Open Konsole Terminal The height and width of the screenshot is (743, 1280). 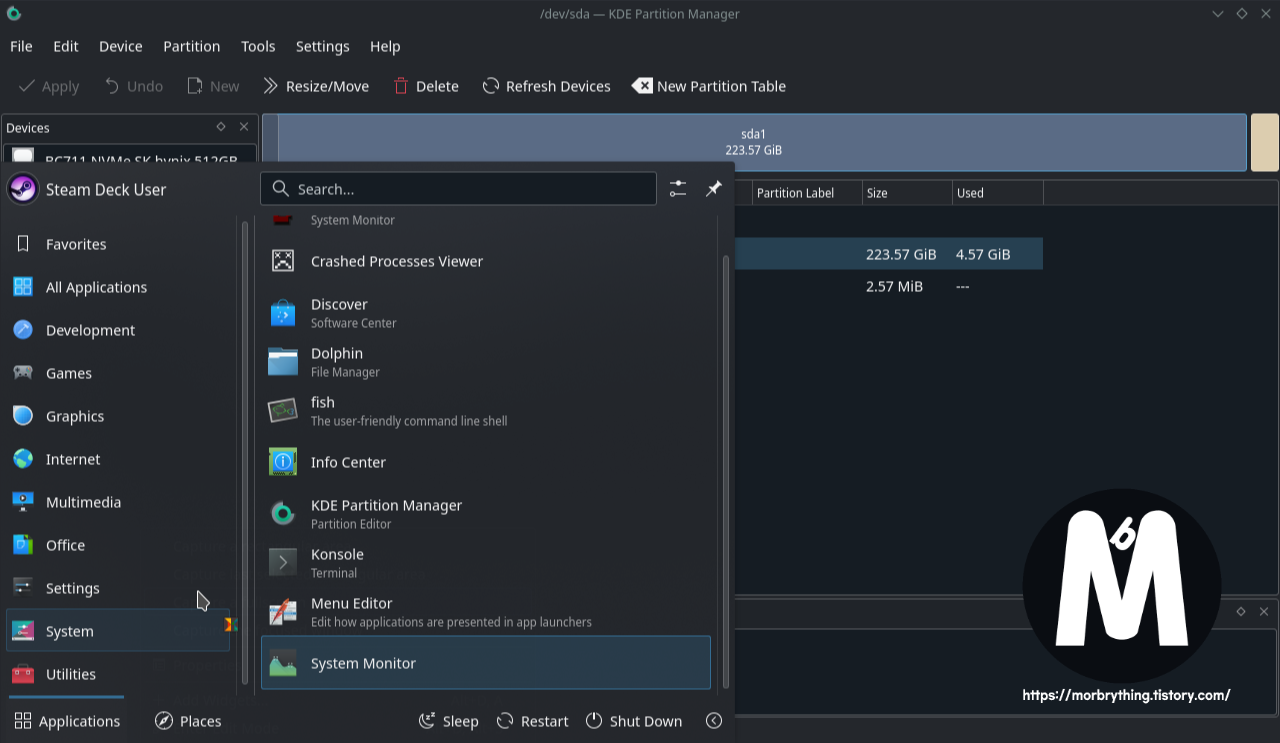[486, 563]
